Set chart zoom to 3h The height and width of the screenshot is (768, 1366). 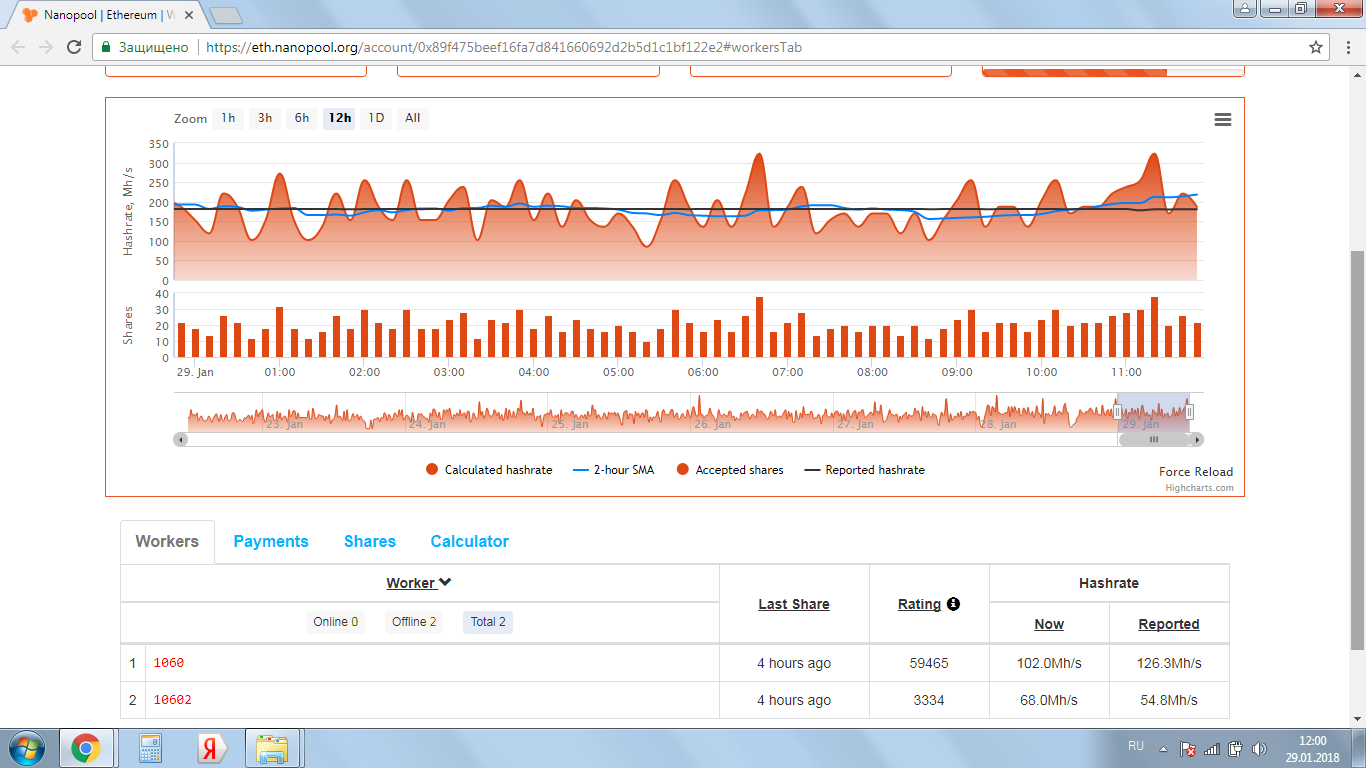[265, 118]
